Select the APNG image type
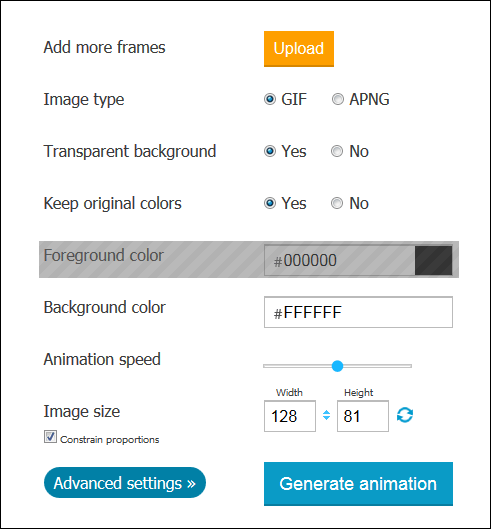The image size is (491, 529). click(x=337, y=99)
